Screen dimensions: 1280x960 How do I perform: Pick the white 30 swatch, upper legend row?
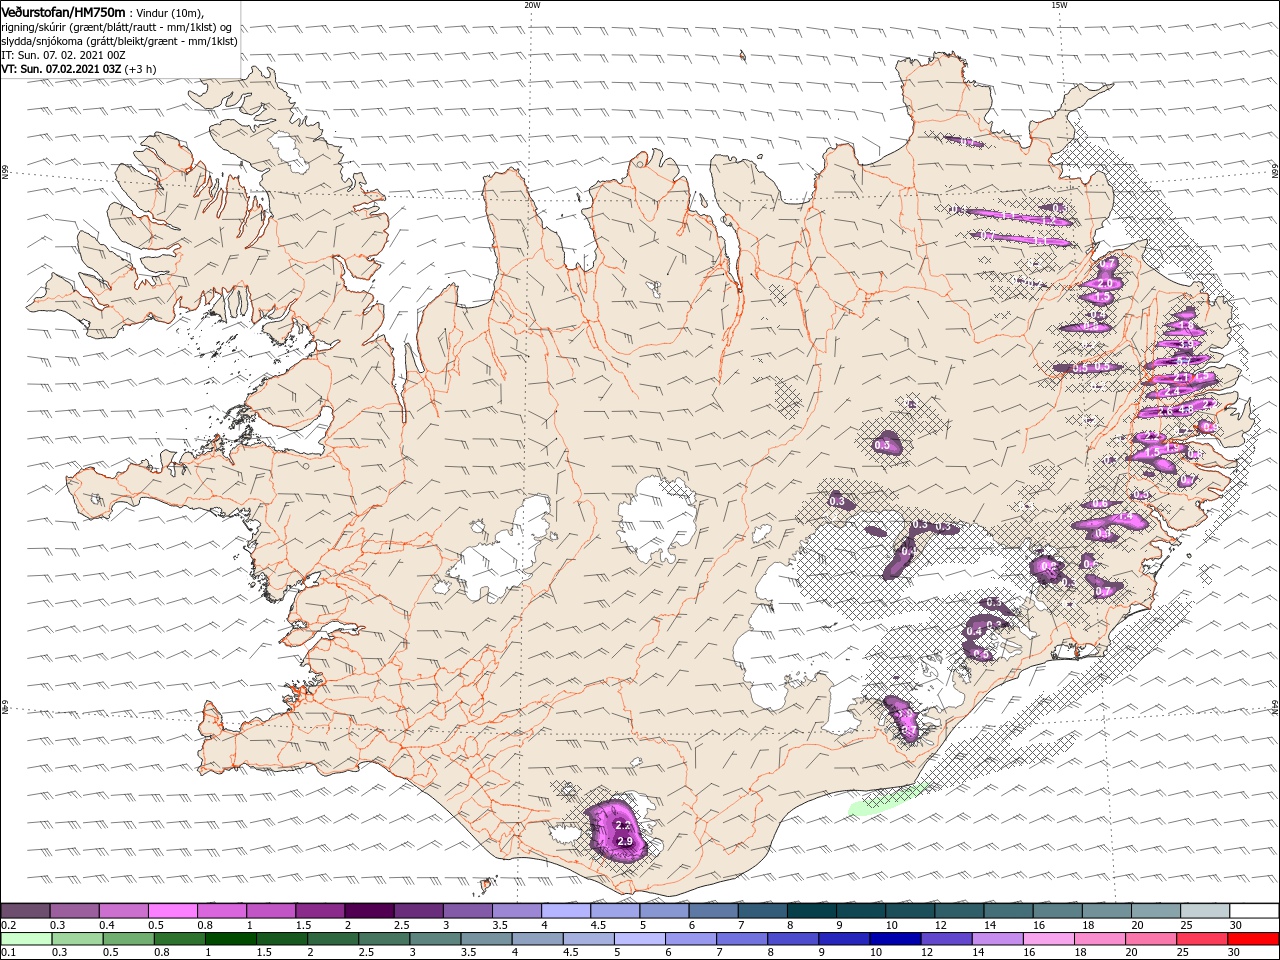coord(1254,910)
